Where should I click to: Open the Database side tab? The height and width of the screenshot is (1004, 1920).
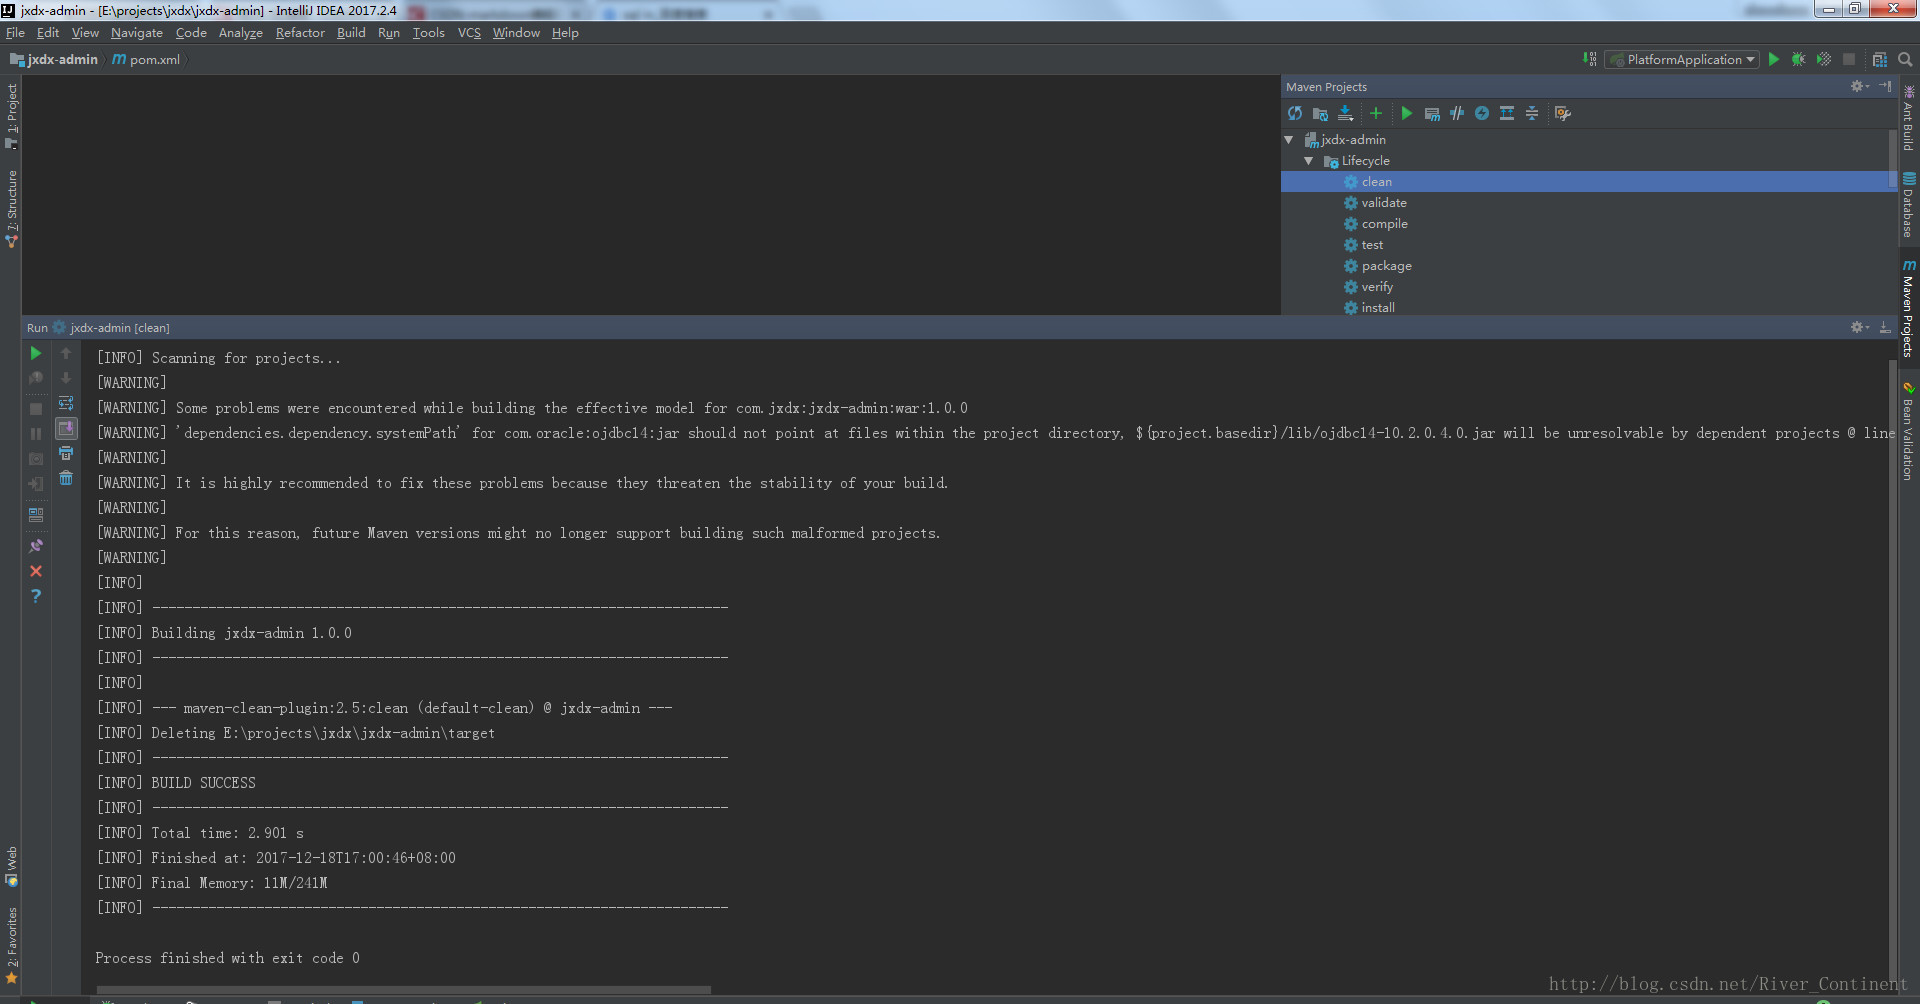click(x=1908, y=206)
